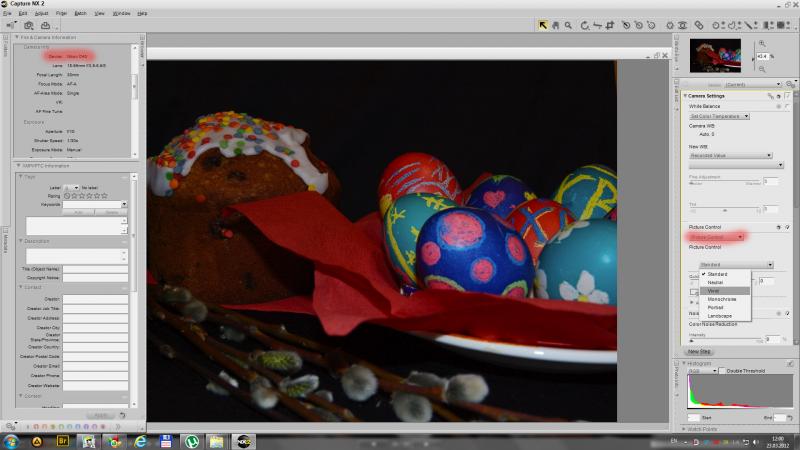Select the Neutral Control Point tool
Image resolution: width=800 pixels, height=450 pixels.
[x=638, y=25]
